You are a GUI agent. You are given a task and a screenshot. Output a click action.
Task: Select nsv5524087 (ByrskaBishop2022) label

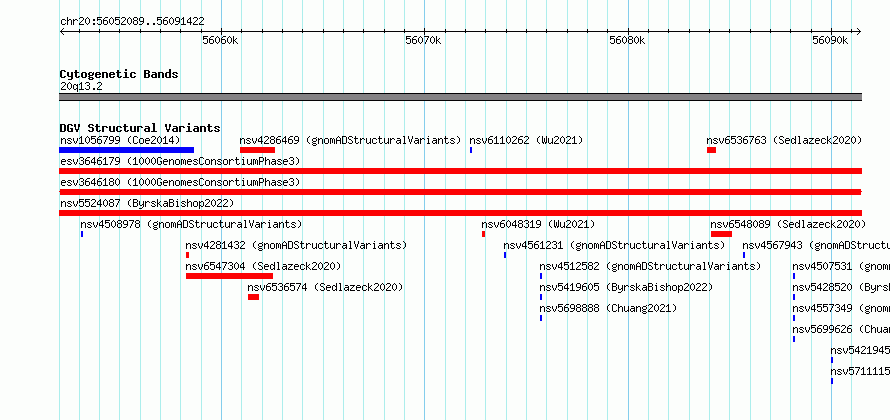147,203
